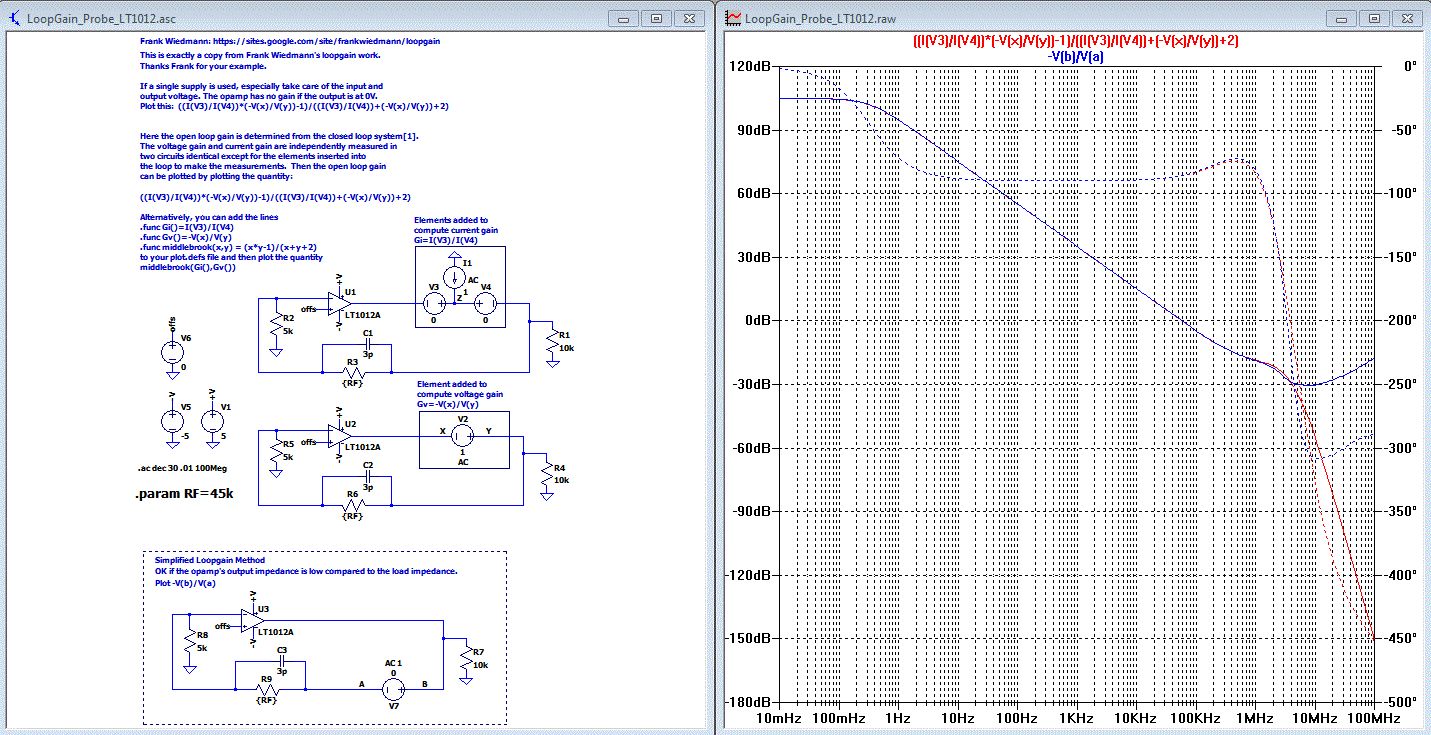This screenshot has width=1431, height=735.
Task: Click the op-amp U3 in simplified circuit
Action: click(x=251, y=622)
